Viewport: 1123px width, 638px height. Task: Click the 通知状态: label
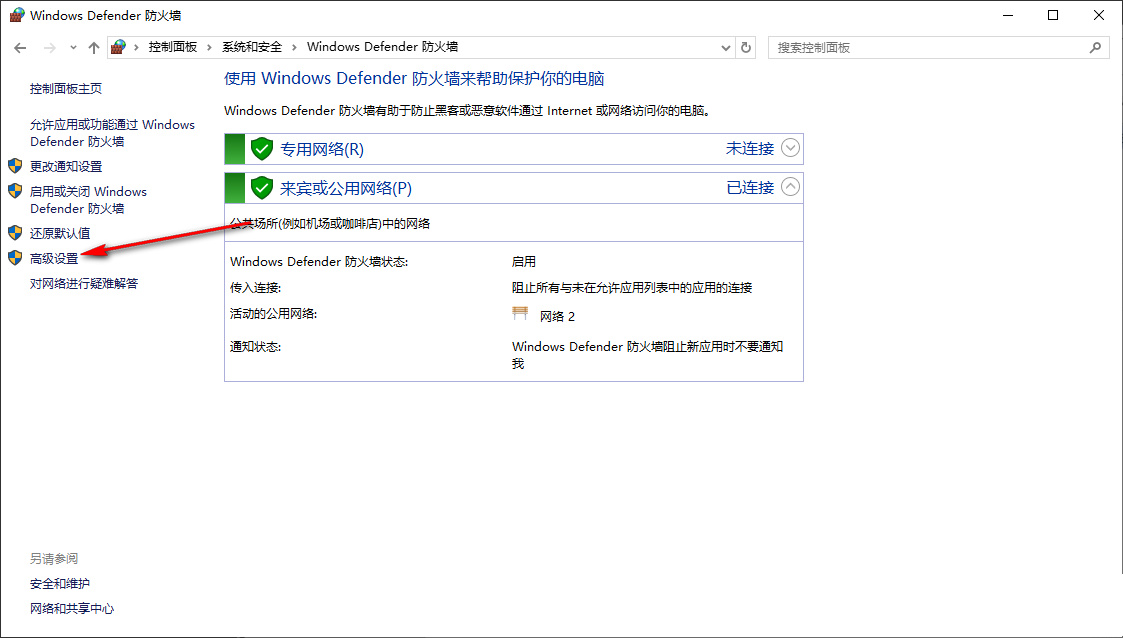[x=255, y=347]
